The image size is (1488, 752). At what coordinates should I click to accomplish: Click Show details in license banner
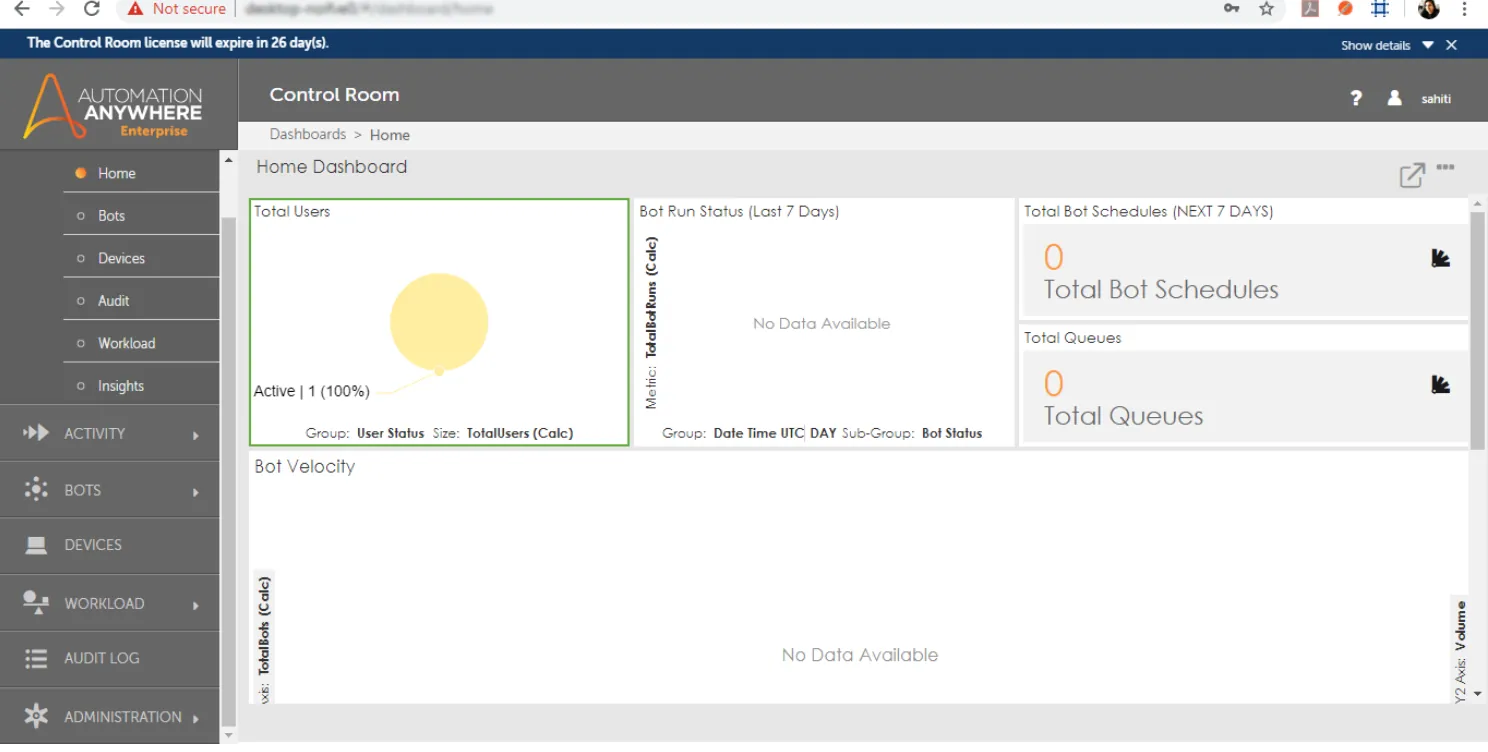1375,45
